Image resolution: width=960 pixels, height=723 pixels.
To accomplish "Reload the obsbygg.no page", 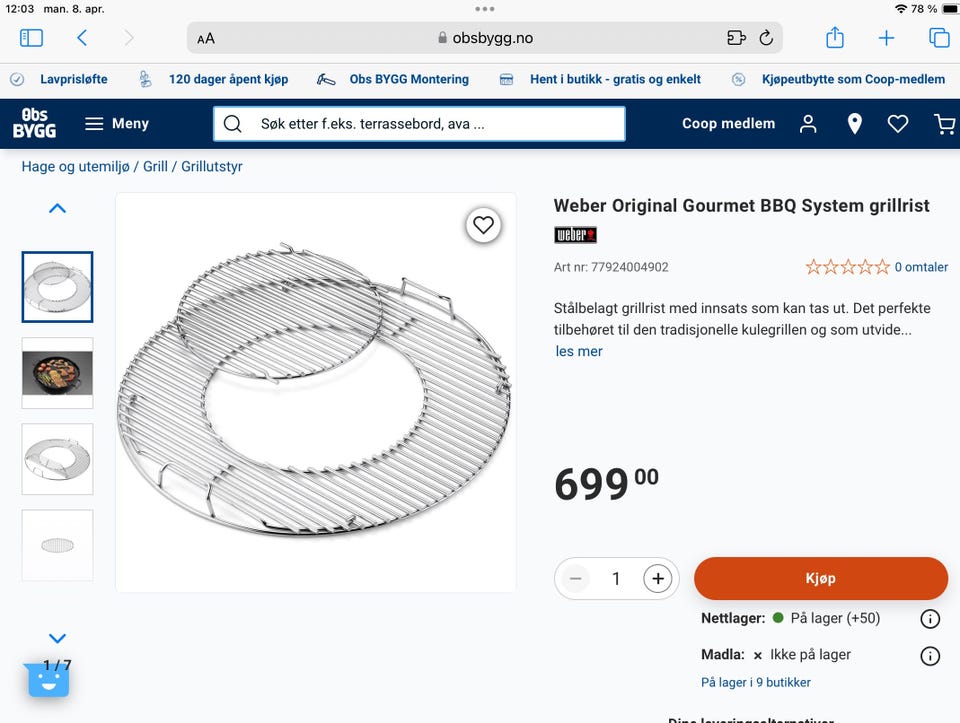I will (766, 38).
